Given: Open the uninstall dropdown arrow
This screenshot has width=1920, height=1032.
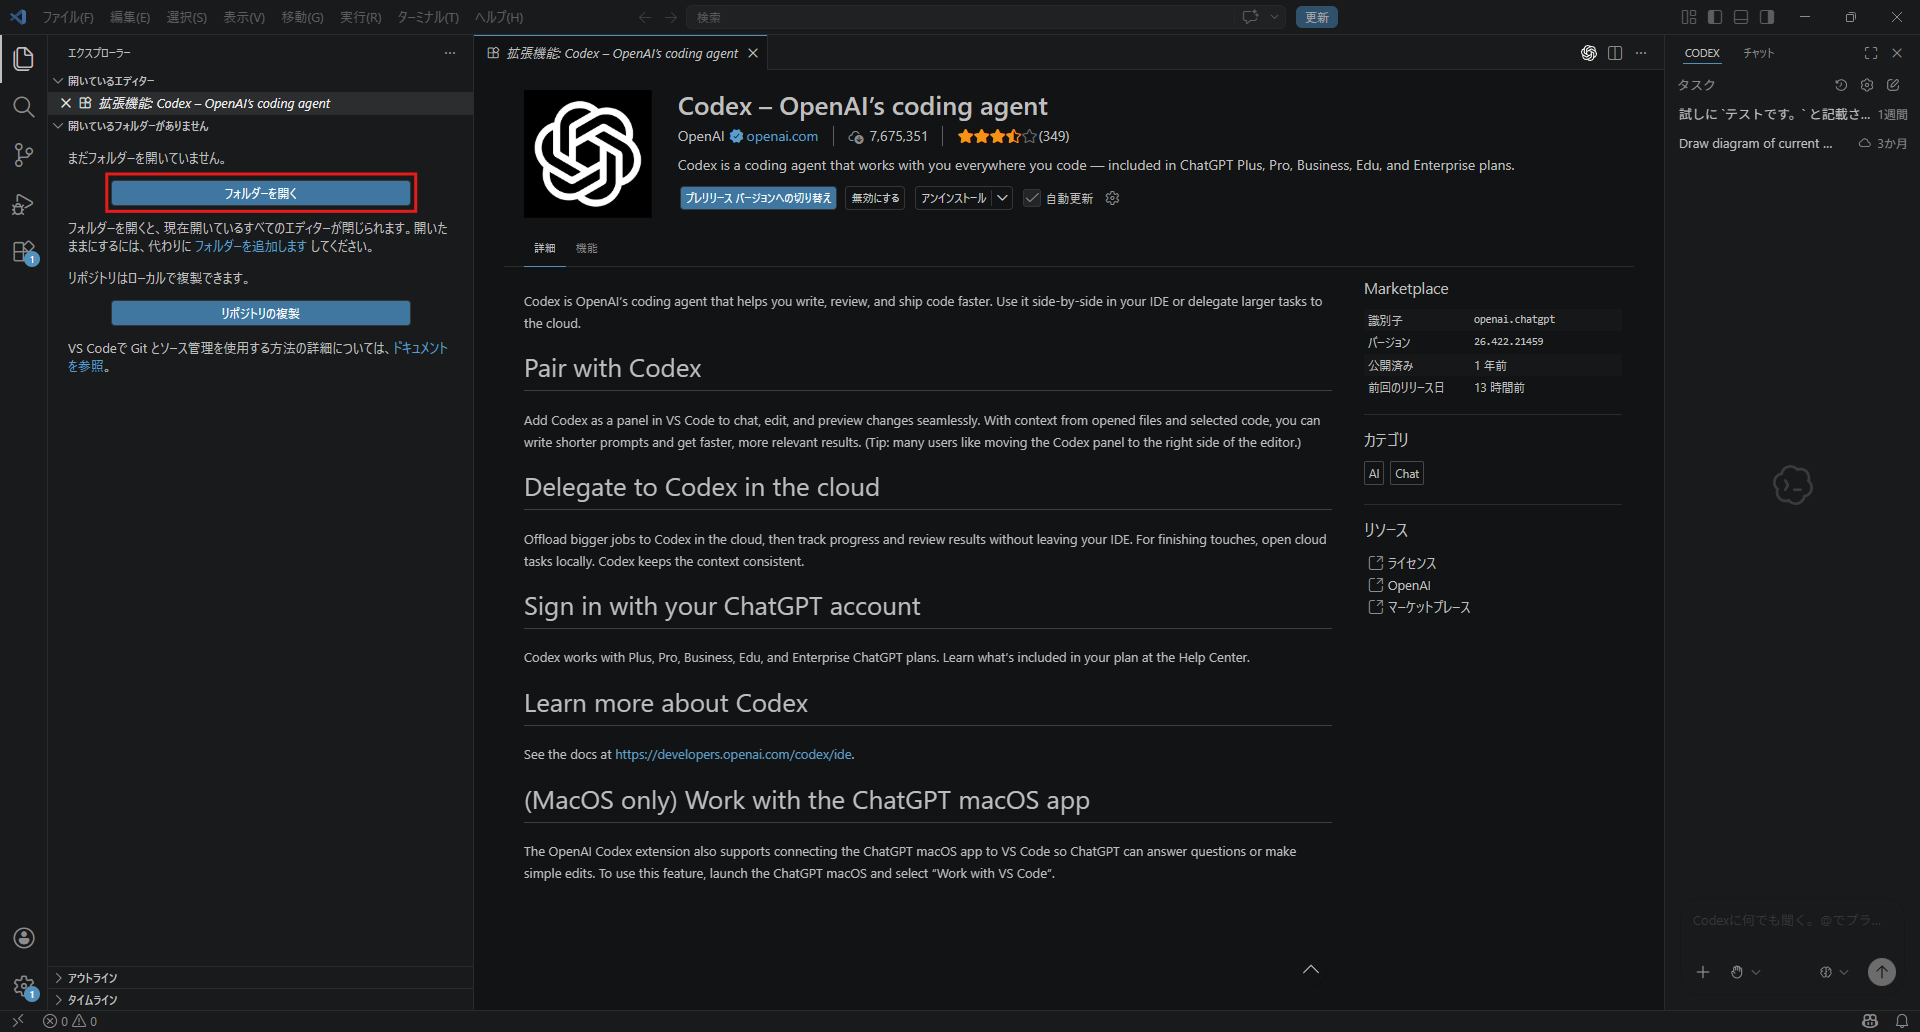Looking at the screenshot, I should [x=1003, y=198].
